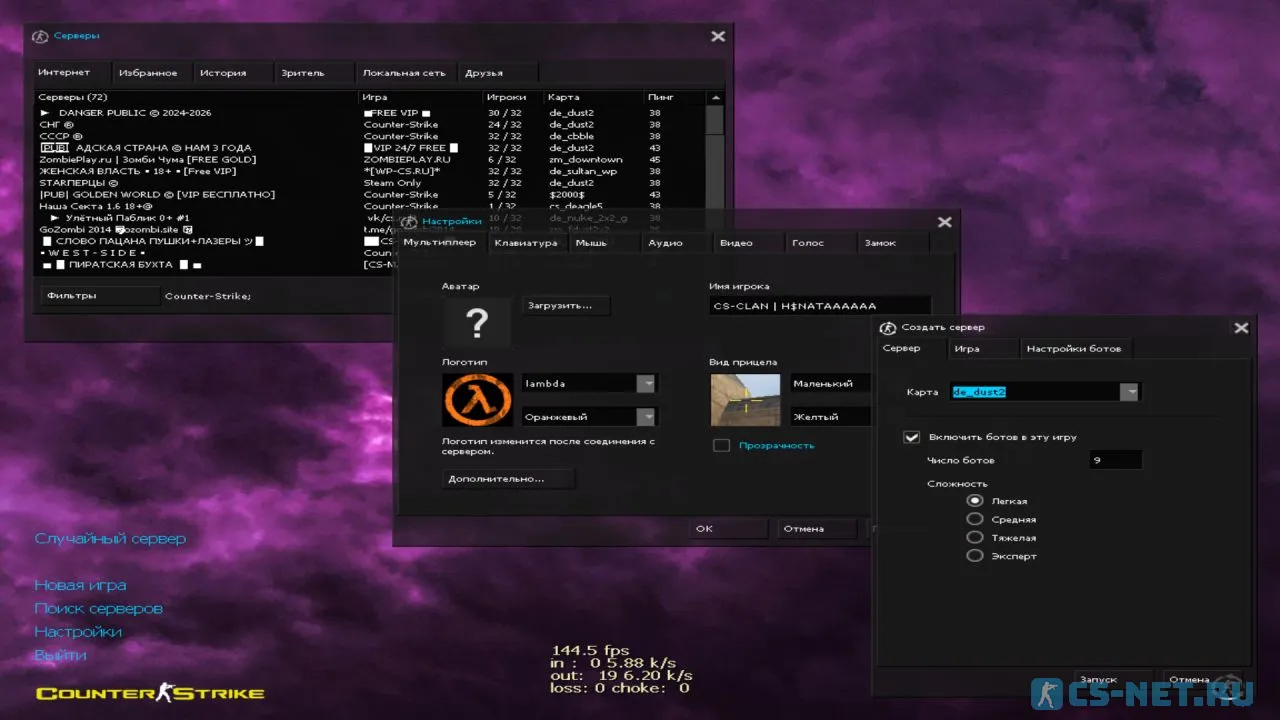Click the orange lambda logo preview
The image size is (1280, 720).
point(477,400)
